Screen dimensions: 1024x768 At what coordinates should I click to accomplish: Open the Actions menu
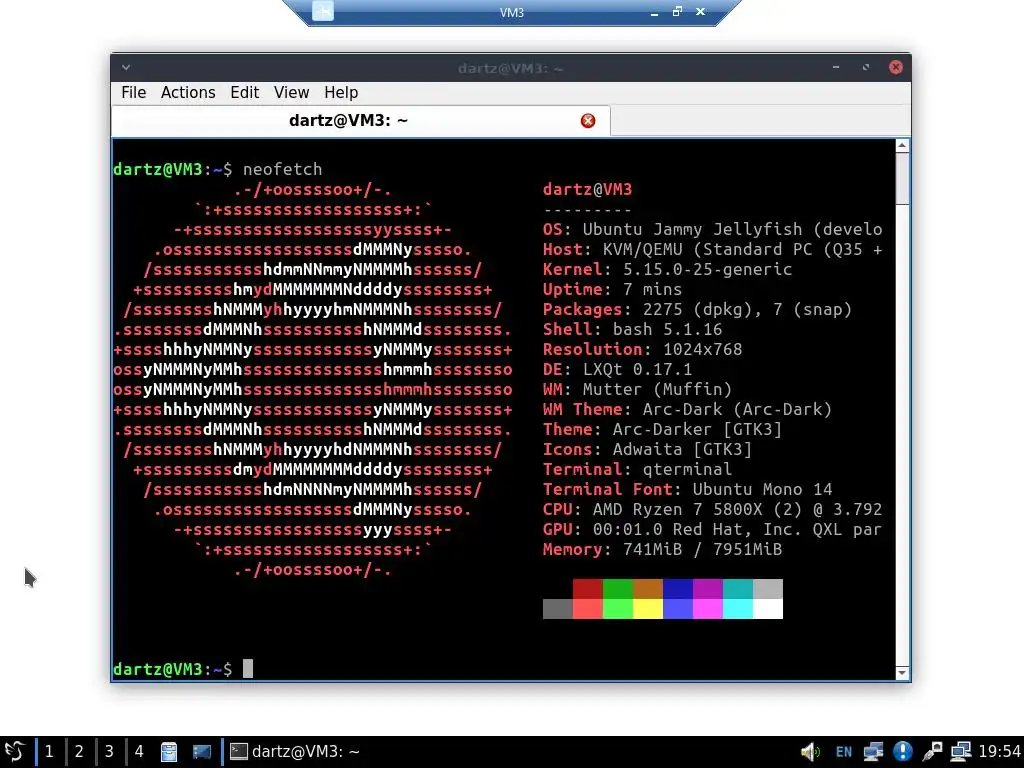(x=188, y=93)
